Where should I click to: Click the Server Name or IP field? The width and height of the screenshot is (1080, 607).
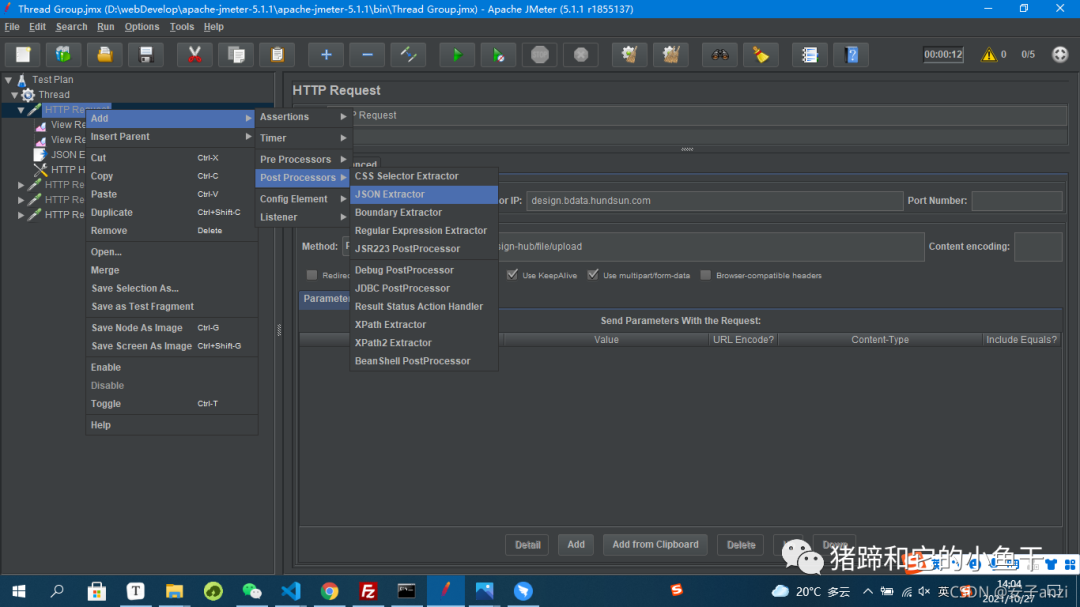click(x=714, y=200)
